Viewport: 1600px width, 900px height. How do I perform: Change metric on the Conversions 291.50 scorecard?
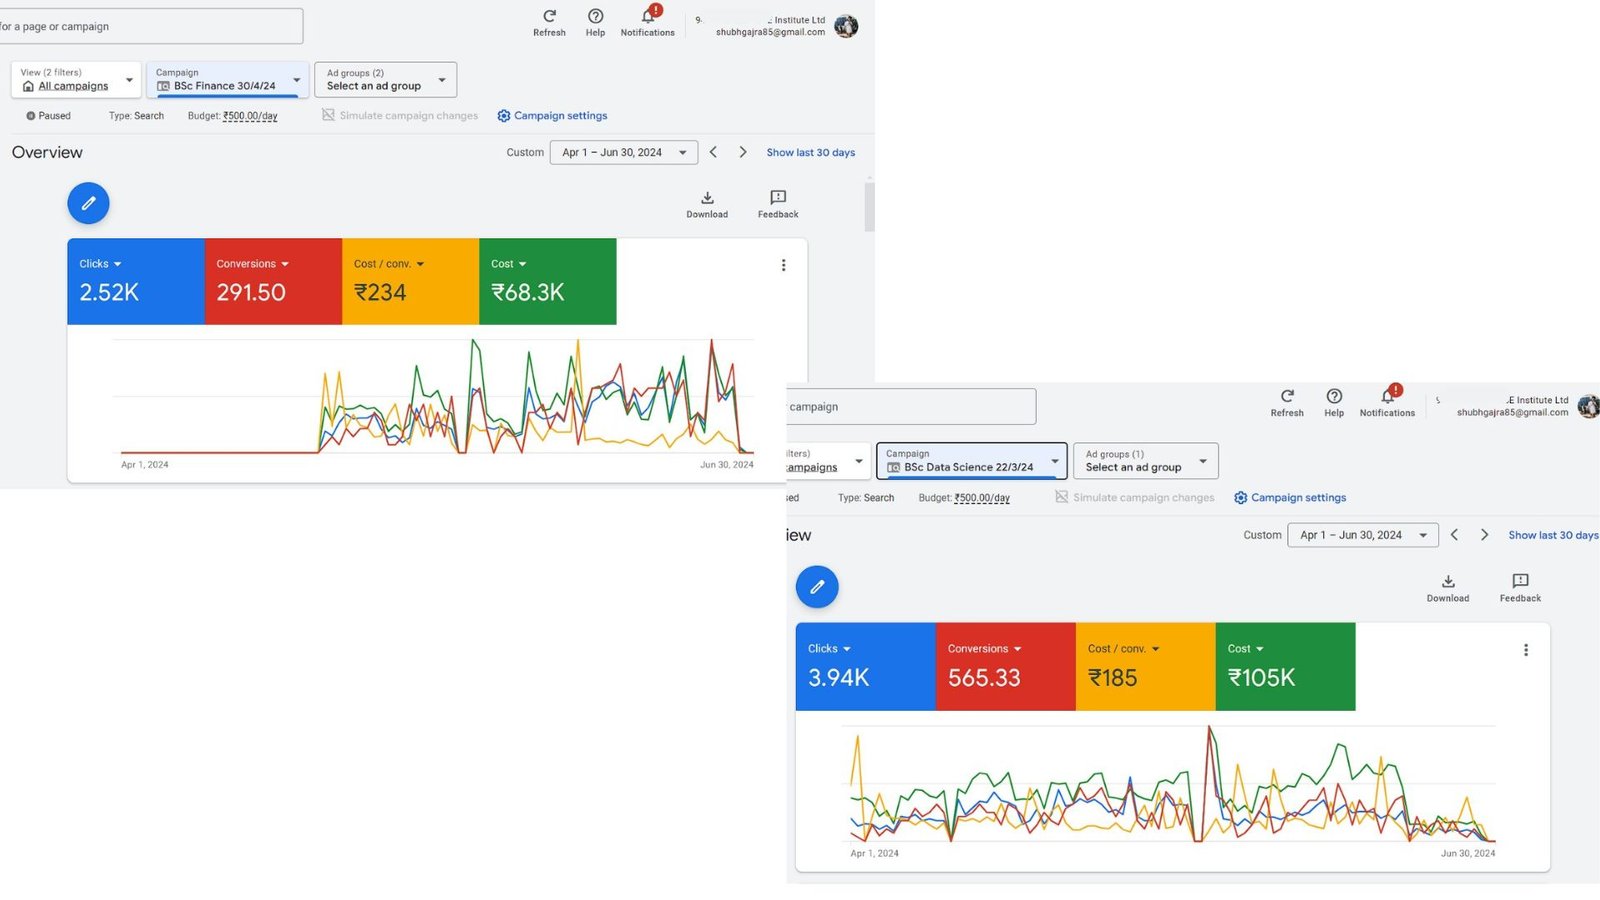tap(253, 264)
